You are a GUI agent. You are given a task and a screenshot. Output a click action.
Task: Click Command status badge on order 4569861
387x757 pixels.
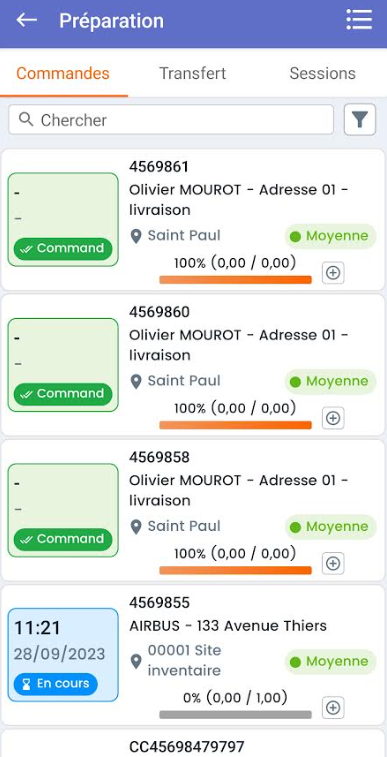[x=63, y=249]
